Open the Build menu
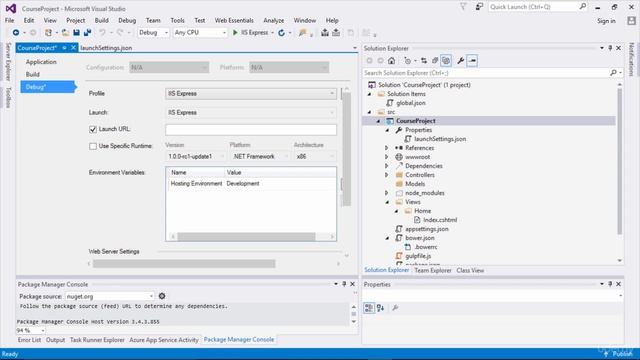 (102, 20)
